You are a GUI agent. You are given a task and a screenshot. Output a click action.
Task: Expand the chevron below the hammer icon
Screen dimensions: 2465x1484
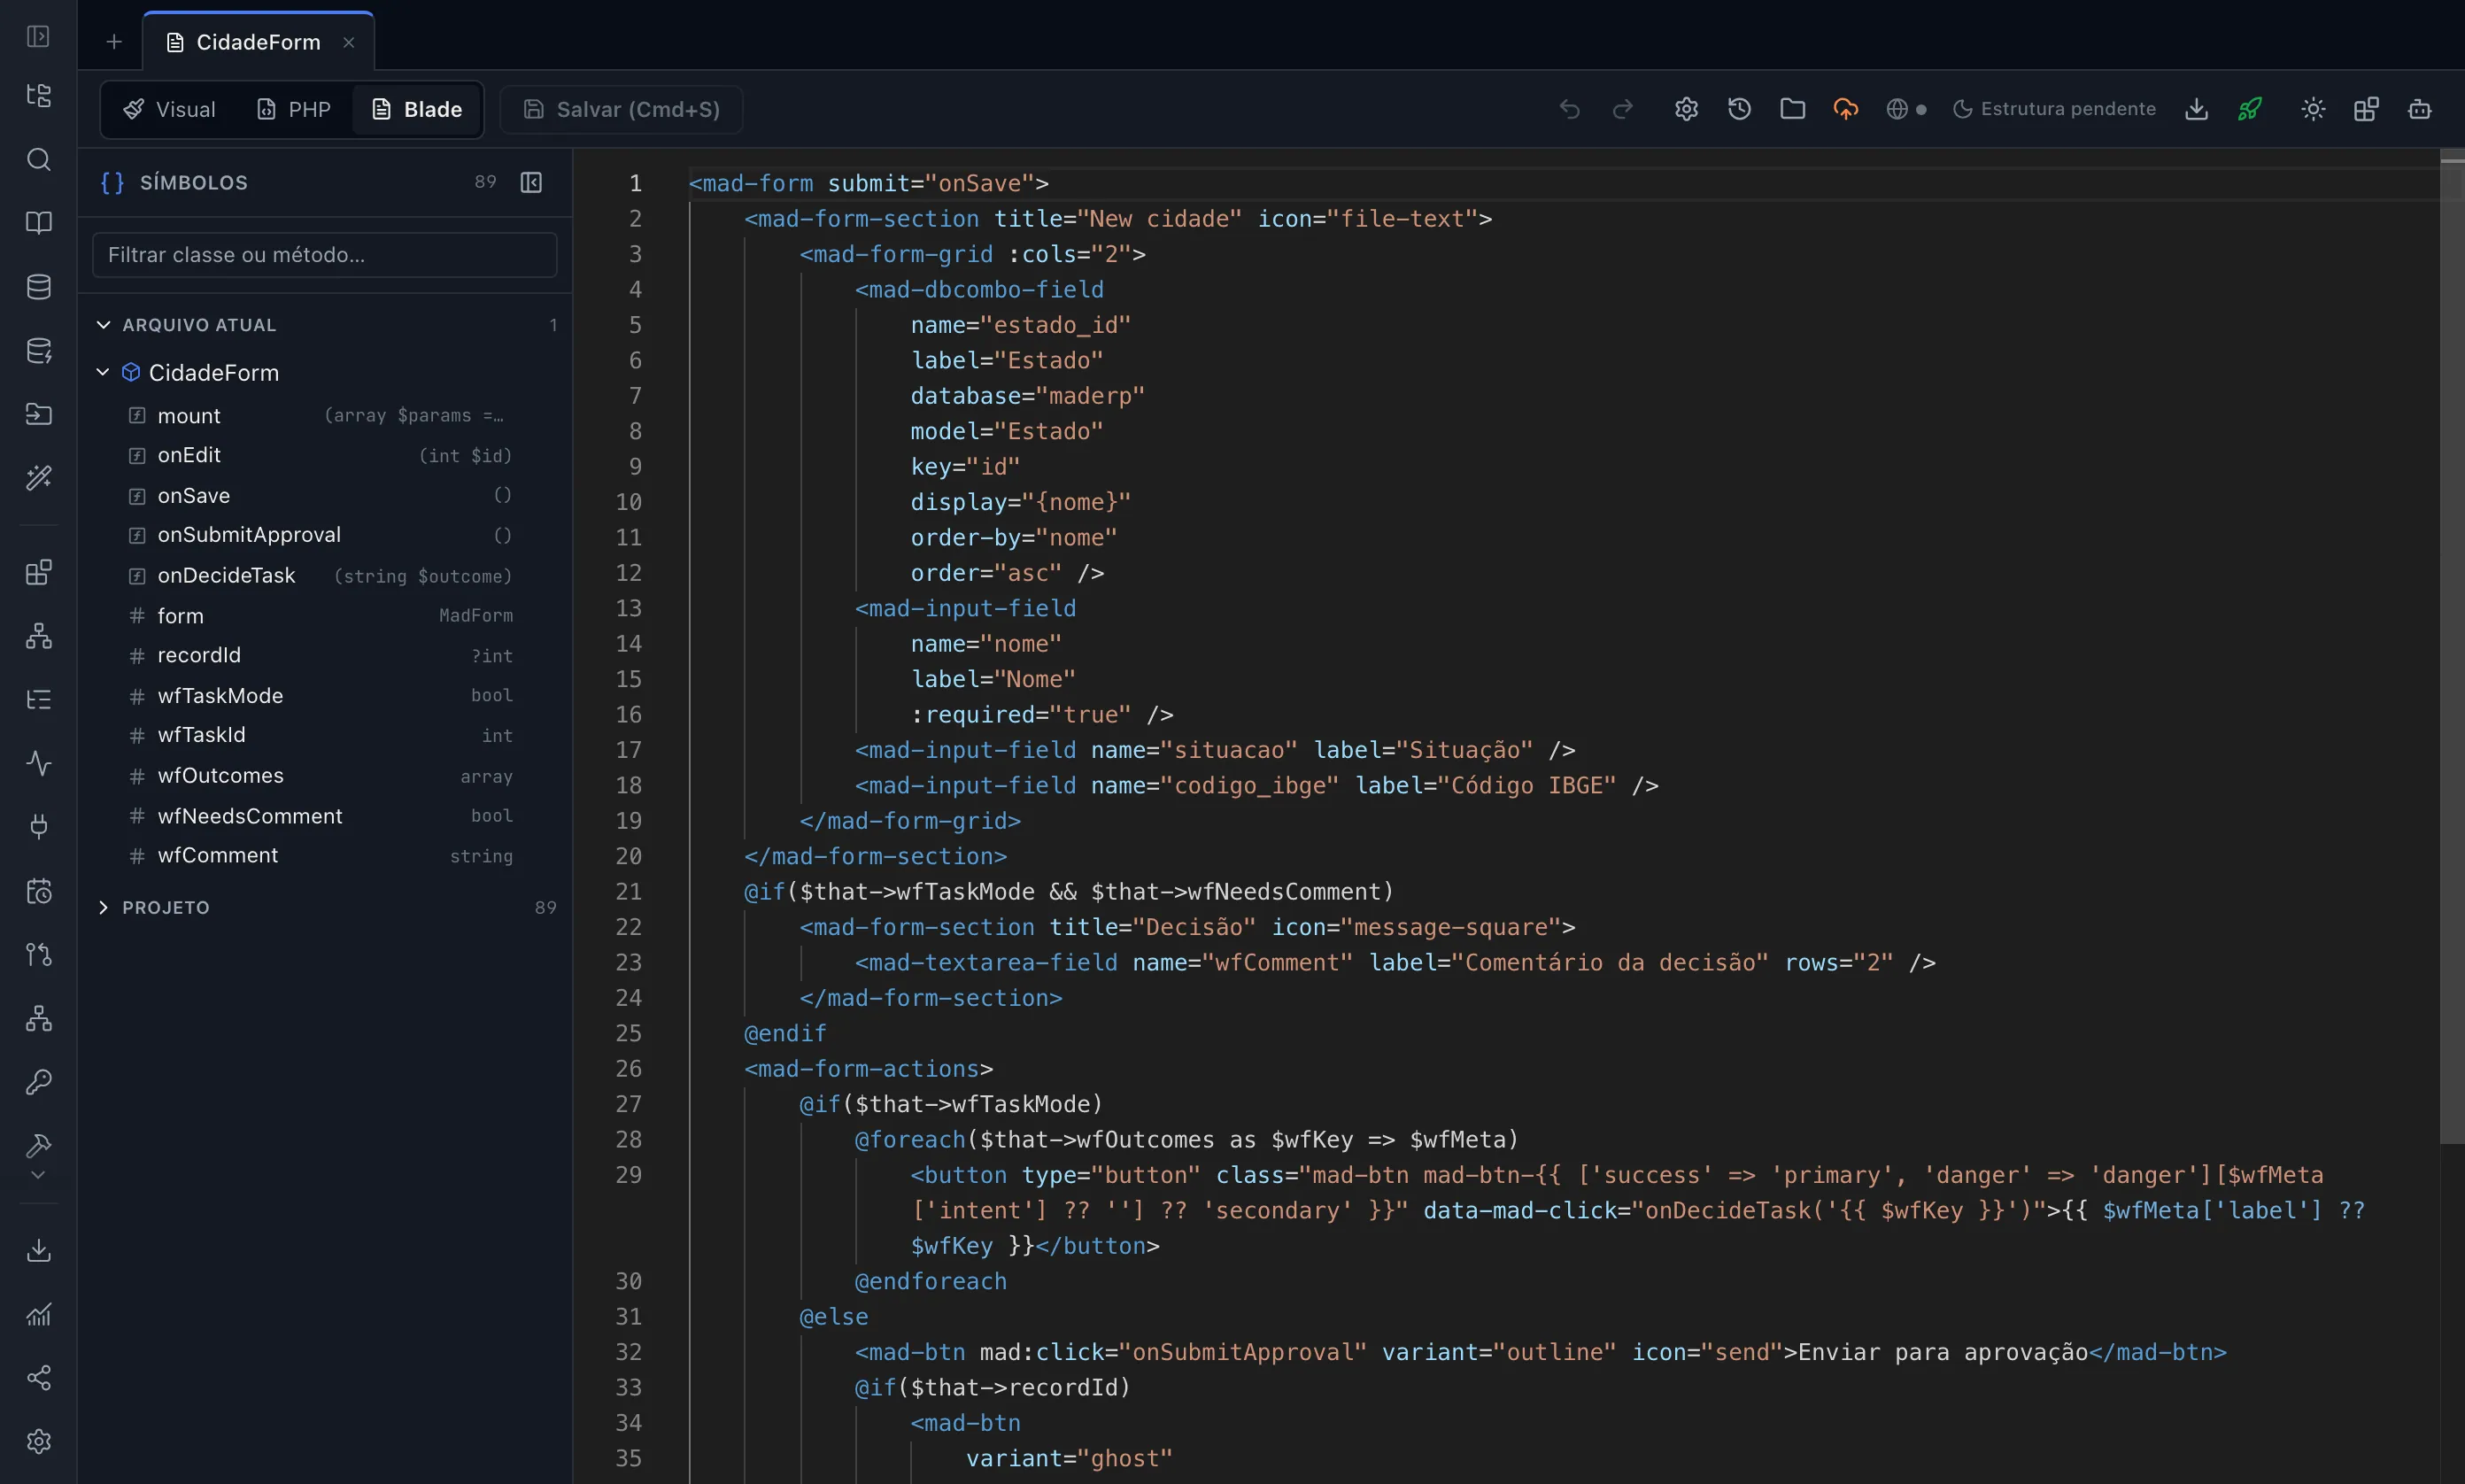[38, 1176]
